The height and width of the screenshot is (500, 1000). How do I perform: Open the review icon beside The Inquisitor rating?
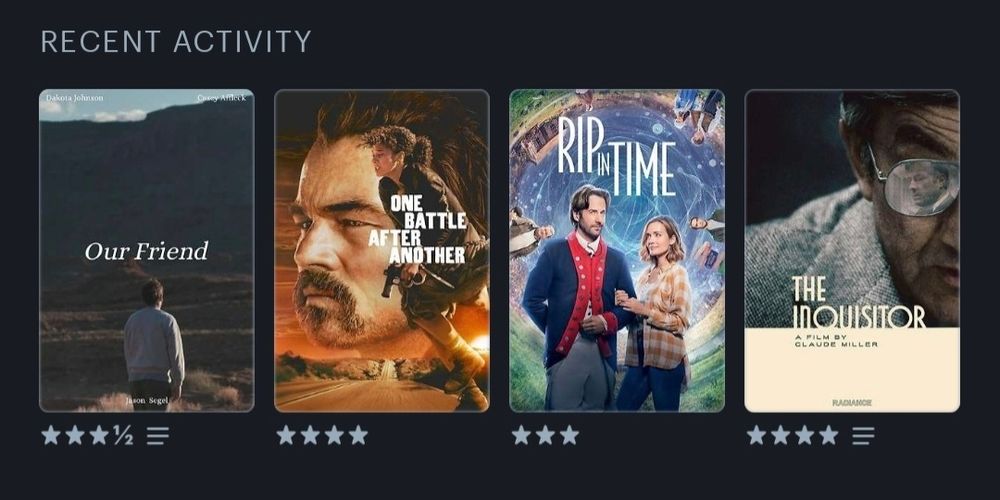[x=864, y=436]
